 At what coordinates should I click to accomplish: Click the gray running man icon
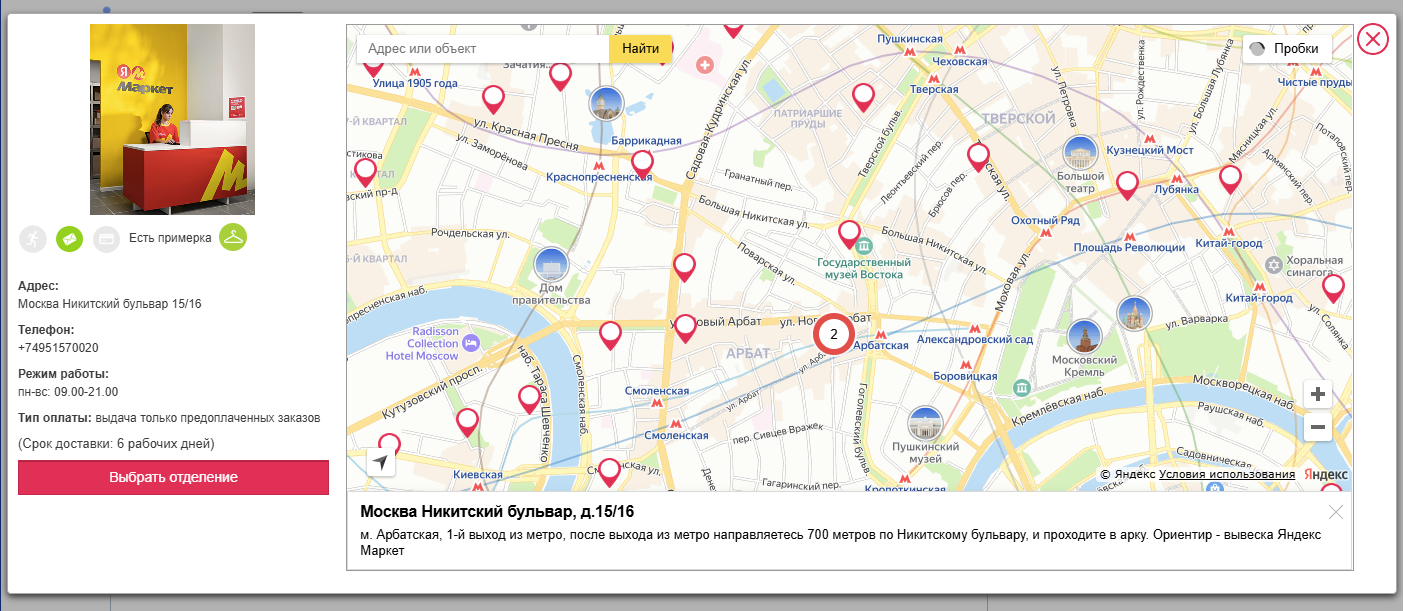[x=33, y=238]
